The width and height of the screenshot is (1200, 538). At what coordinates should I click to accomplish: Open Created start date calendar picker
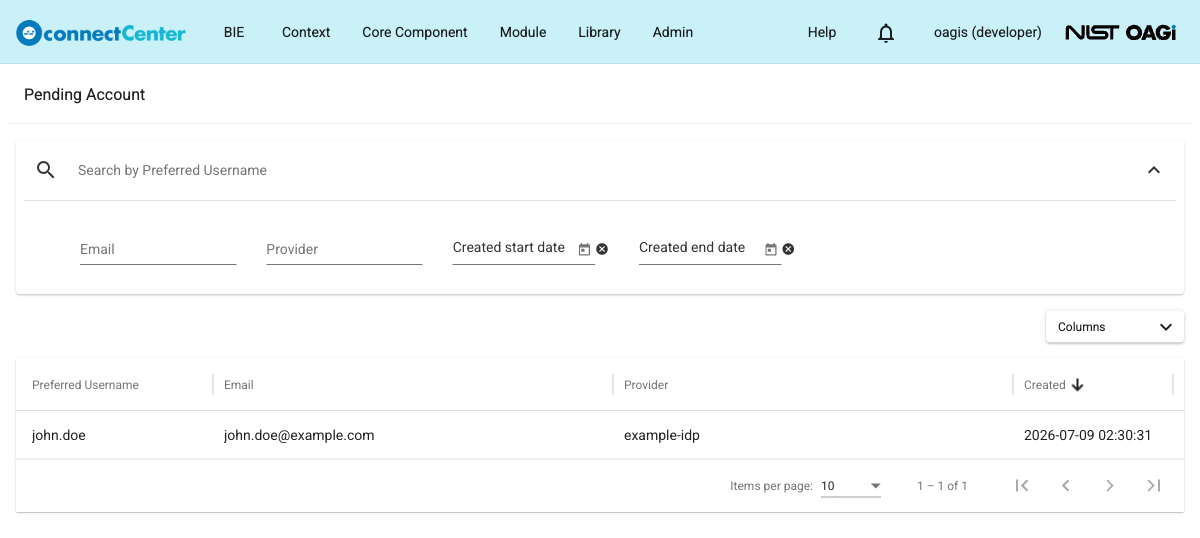click(585, 249)
